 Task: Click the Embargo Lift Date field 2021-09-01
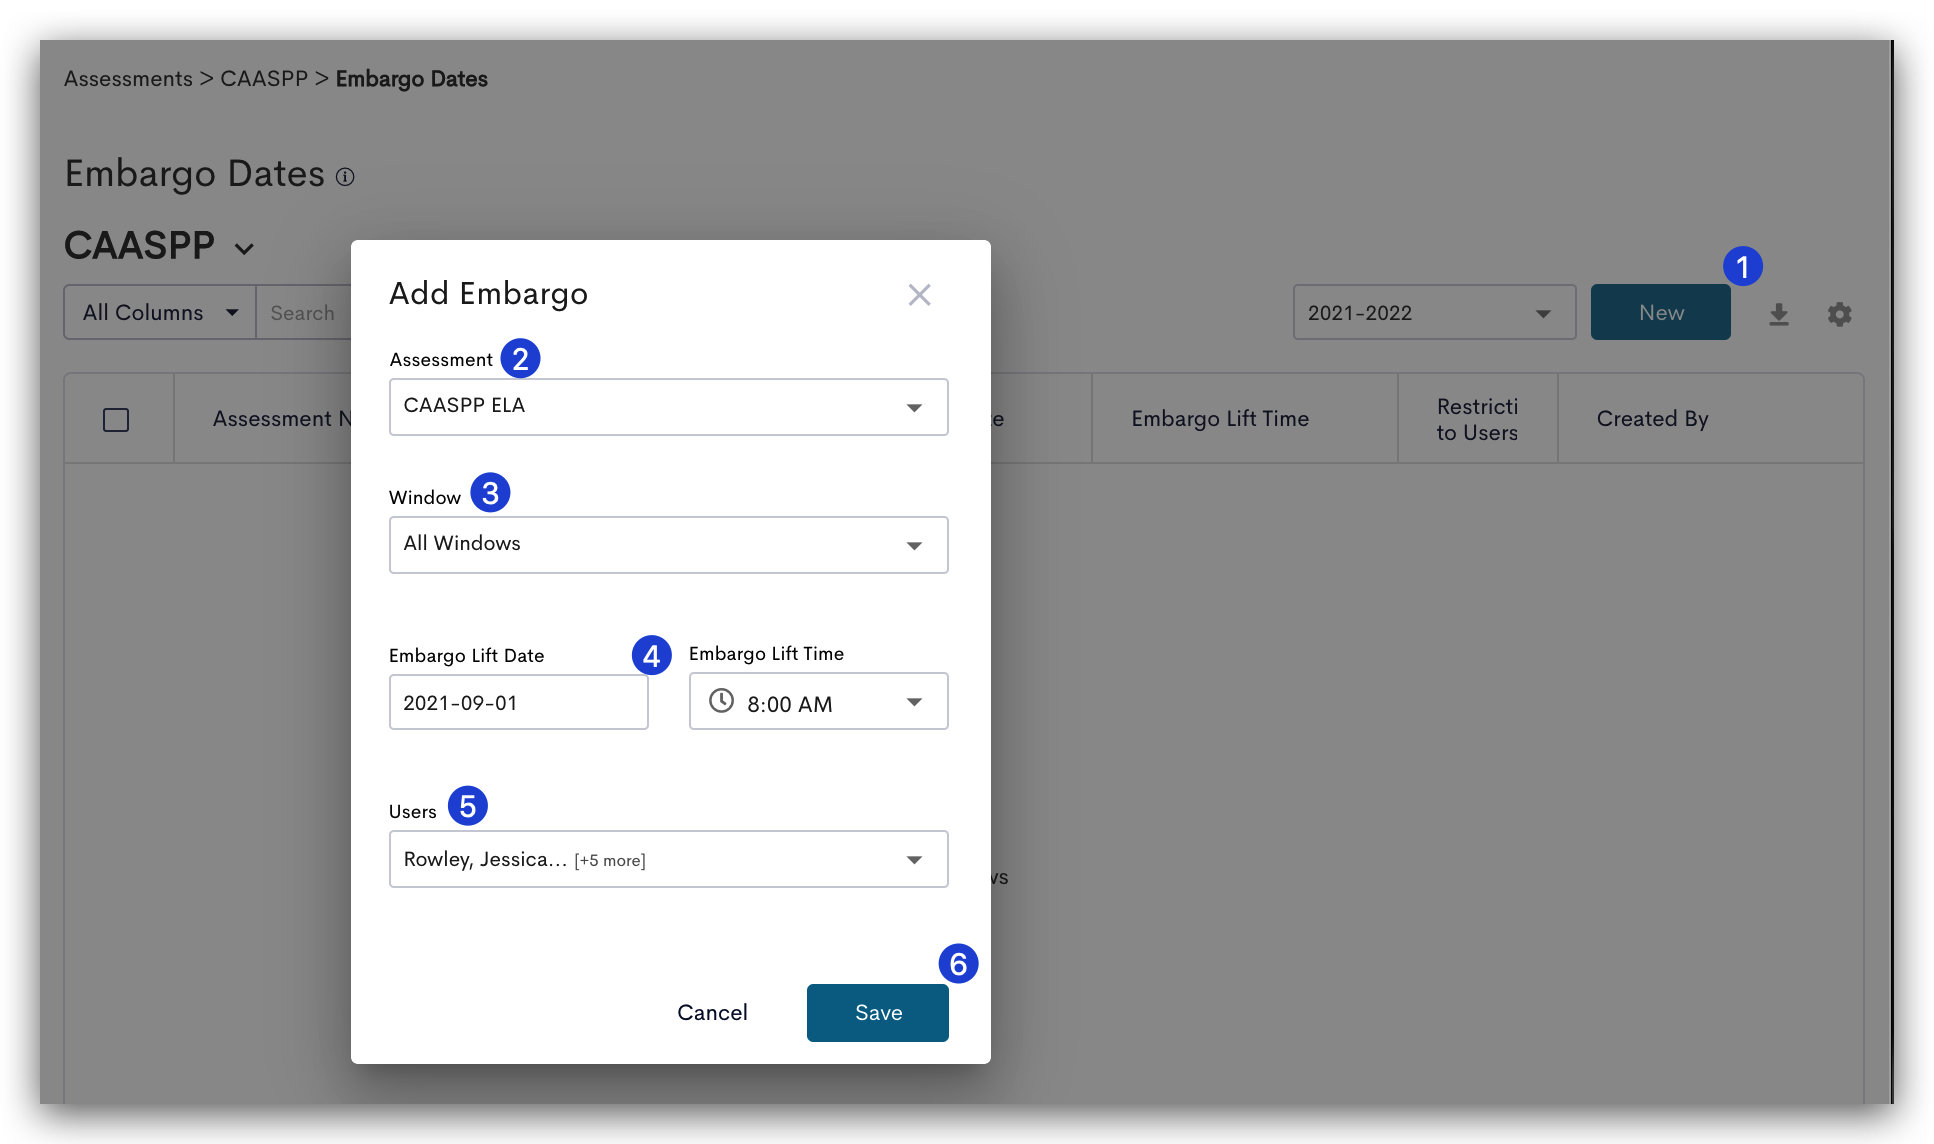click(x=518, y=702)
